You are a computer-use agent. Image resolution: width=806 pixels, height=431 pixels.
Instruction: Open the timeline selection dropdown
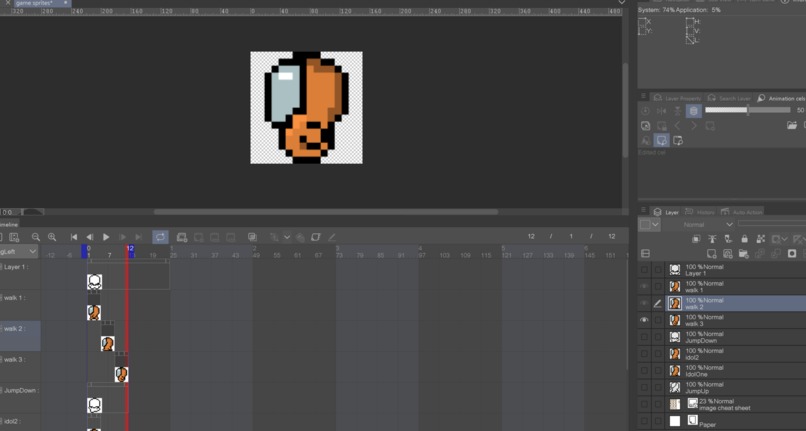20,252
